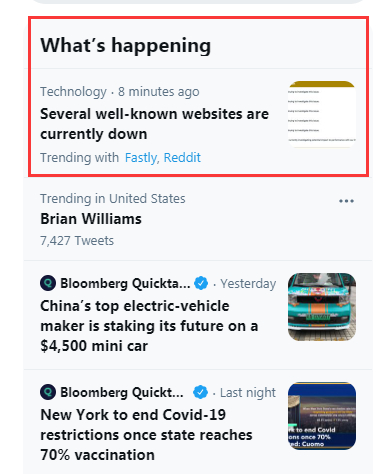Screen dimensions: 379x474
Task: Open New York to end Covid-19 restrictions headline
Action: tap(146, 435)
